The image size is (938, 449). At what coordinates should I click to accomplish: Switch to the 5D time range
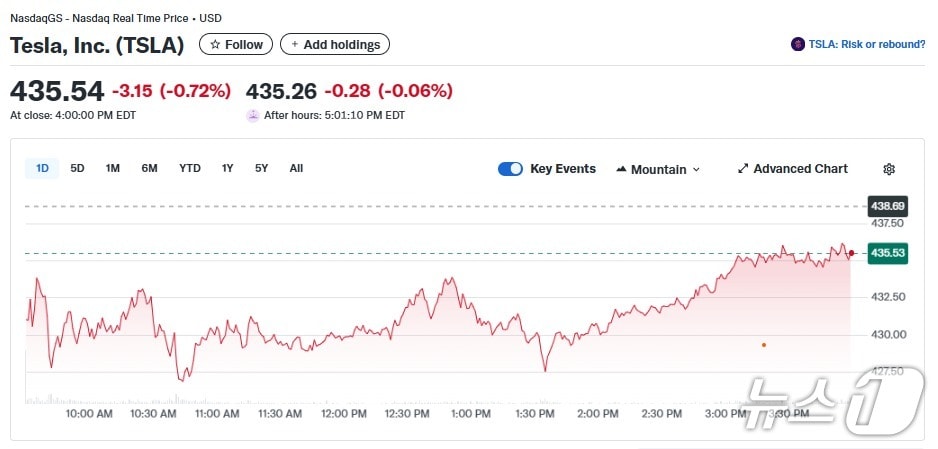click(77, 168)
